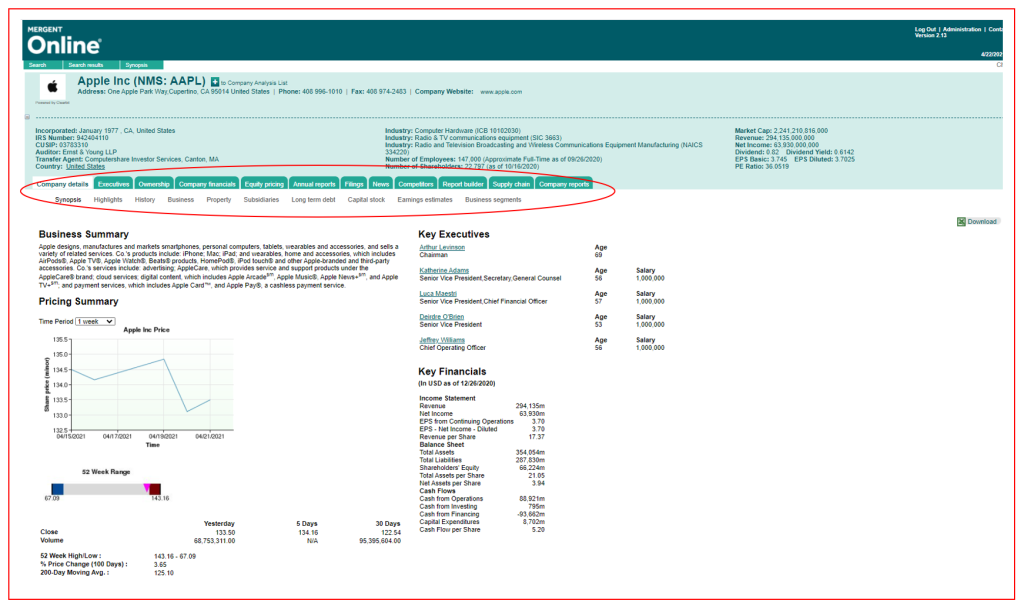
Task: Open the Time Period dropdown
Action: pyautogui.click(x=95, y=321)
